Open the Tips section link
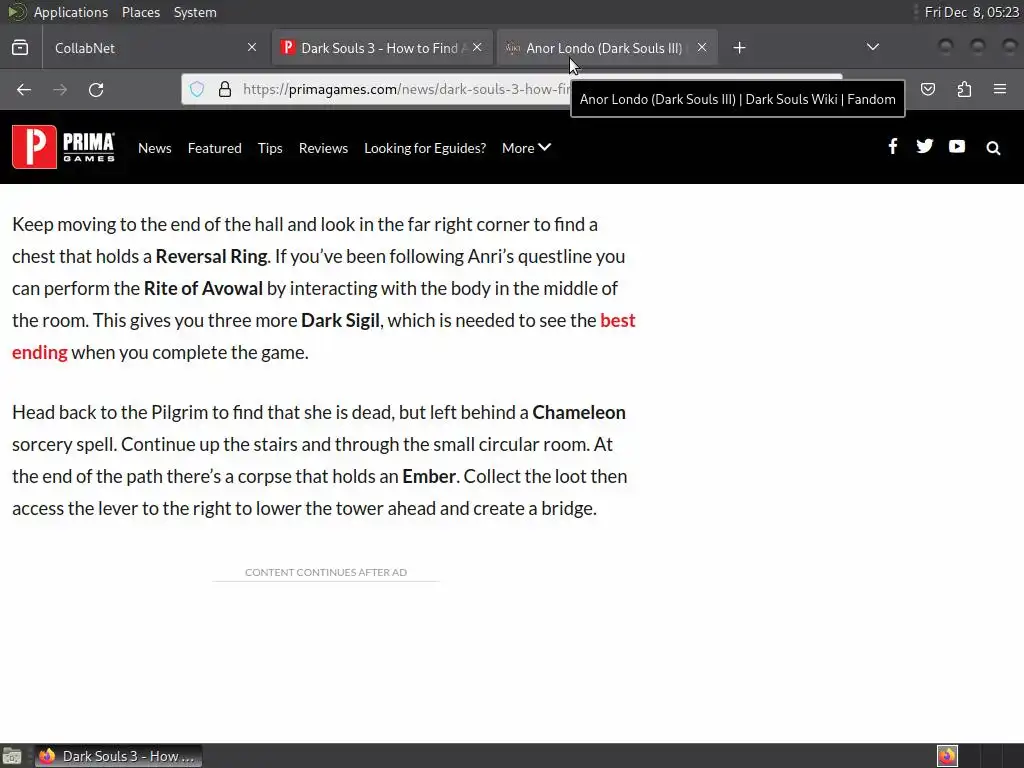 [270, 148]
